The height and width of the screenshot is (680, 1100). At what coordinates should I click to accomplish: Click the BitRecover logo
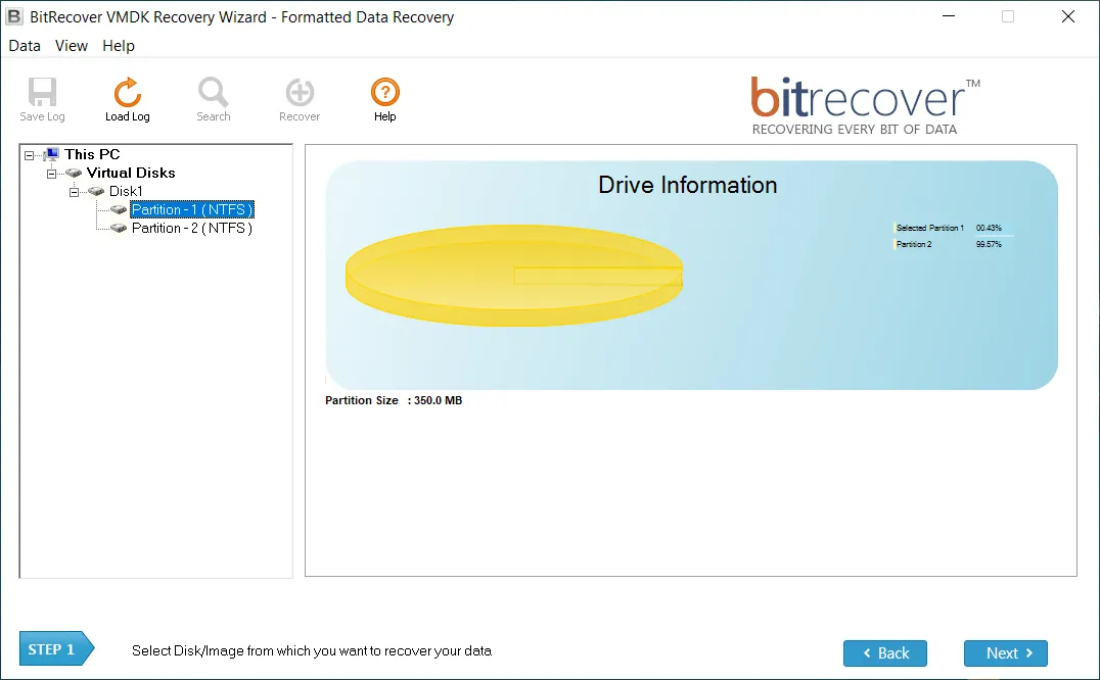coord(862,99)
